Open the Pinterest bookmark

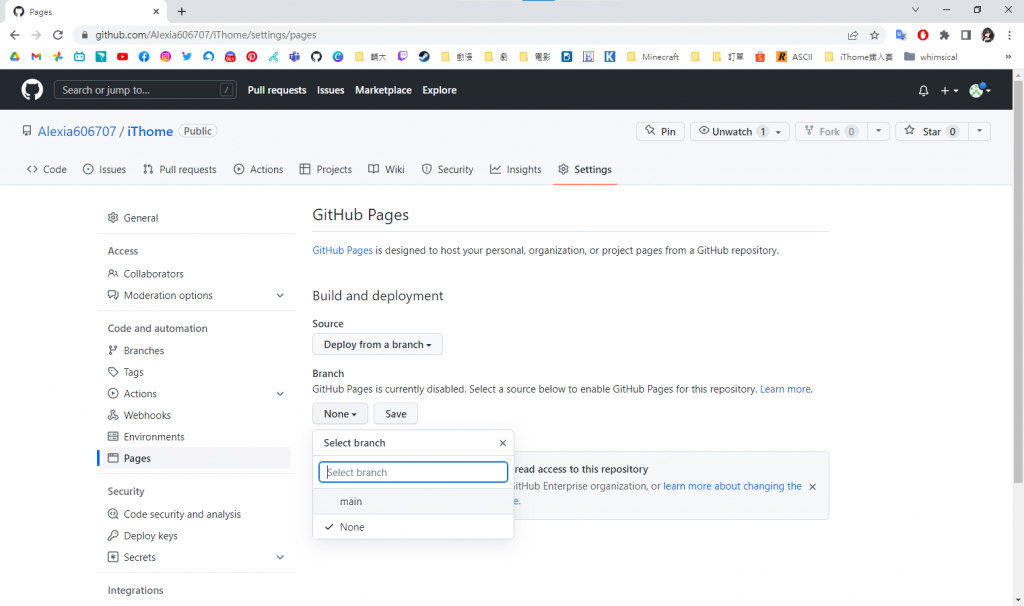tap(251, 57)
